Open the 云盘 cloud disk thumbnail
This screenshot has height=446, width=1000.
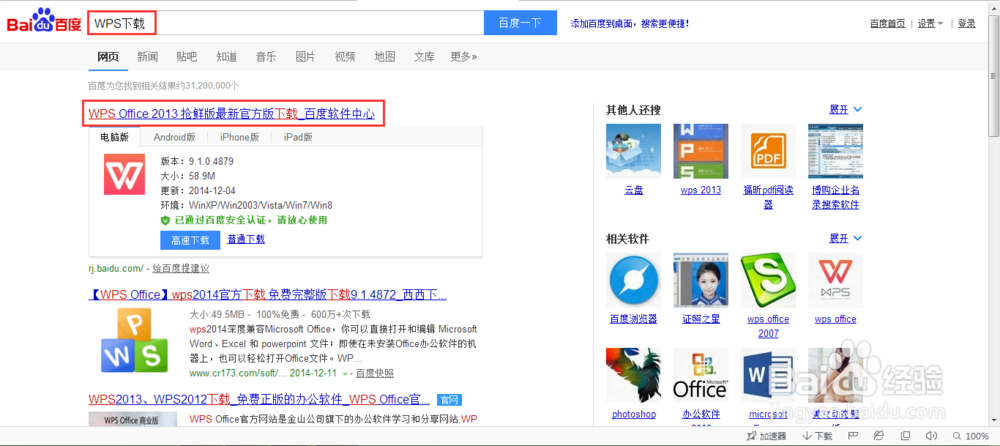click(x=633, y=151)
